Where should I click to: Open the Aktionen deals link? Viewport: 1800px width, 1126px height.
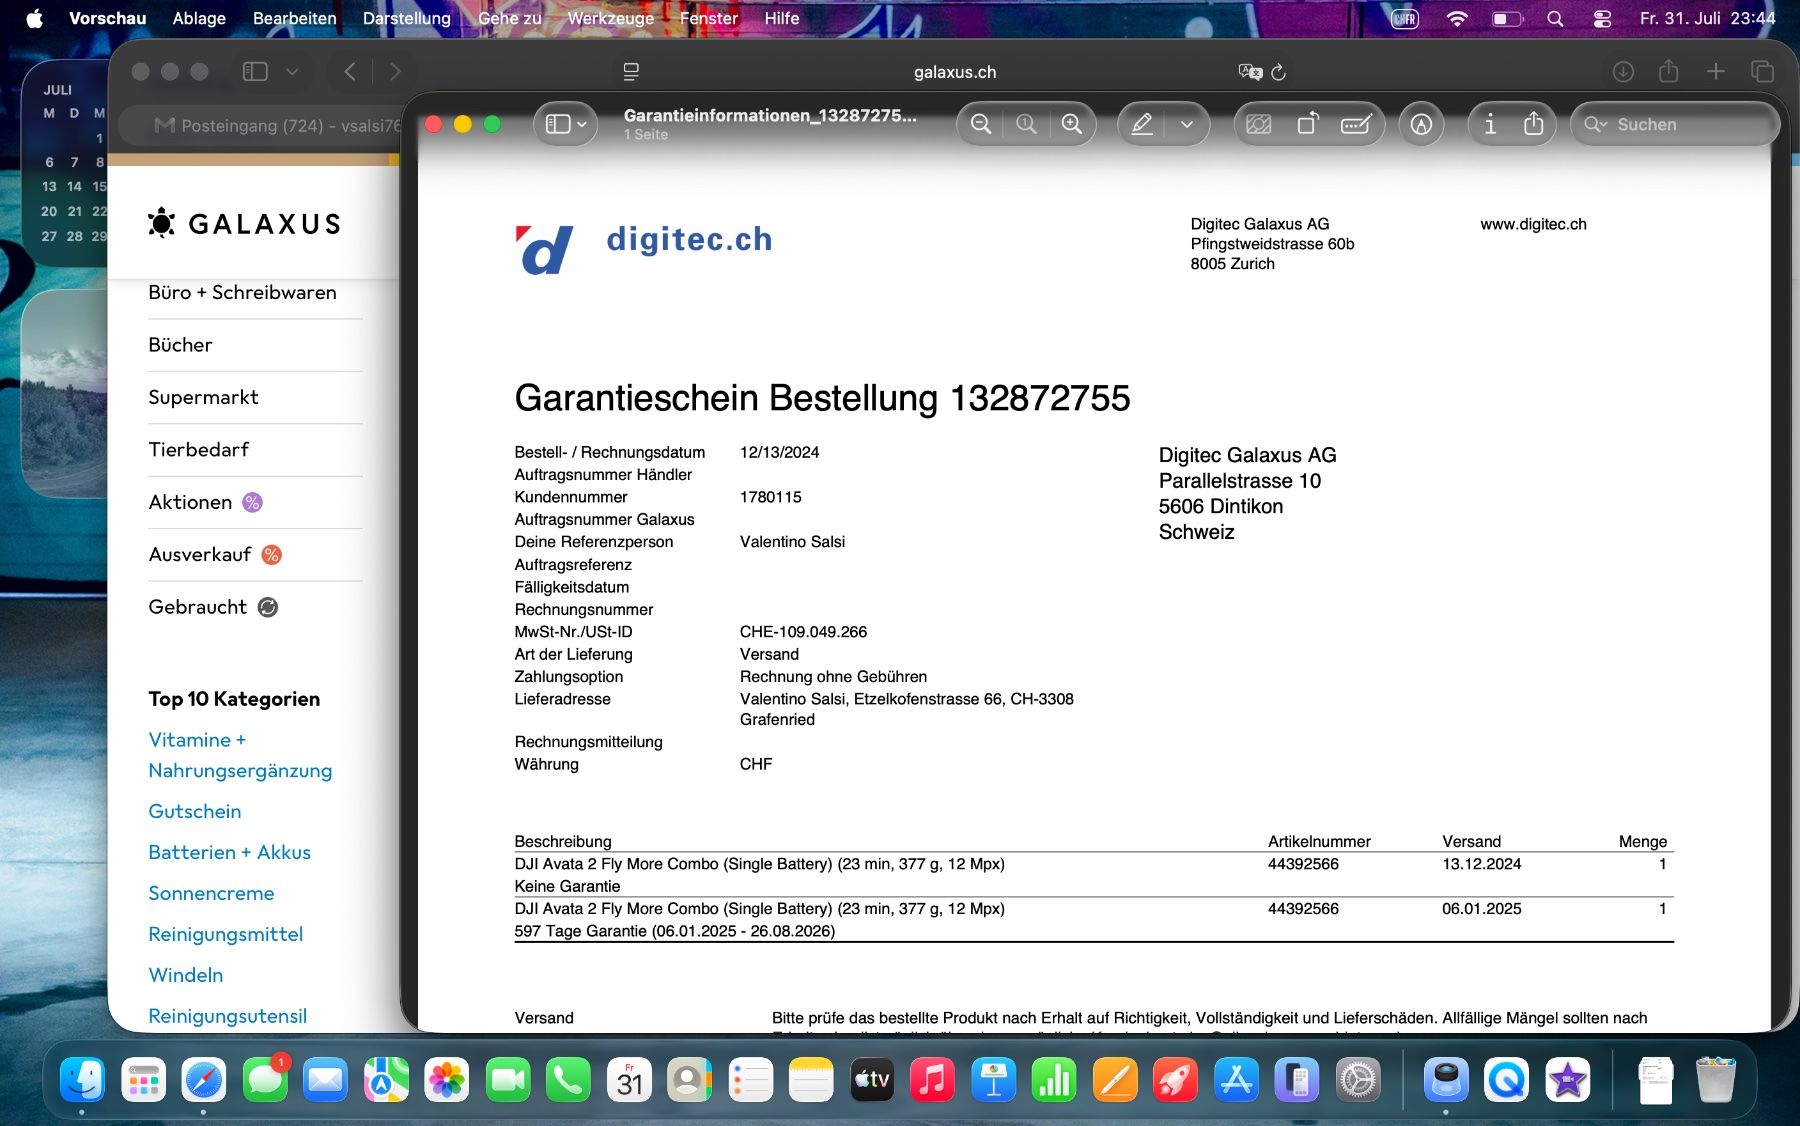(x=205, y=502)
